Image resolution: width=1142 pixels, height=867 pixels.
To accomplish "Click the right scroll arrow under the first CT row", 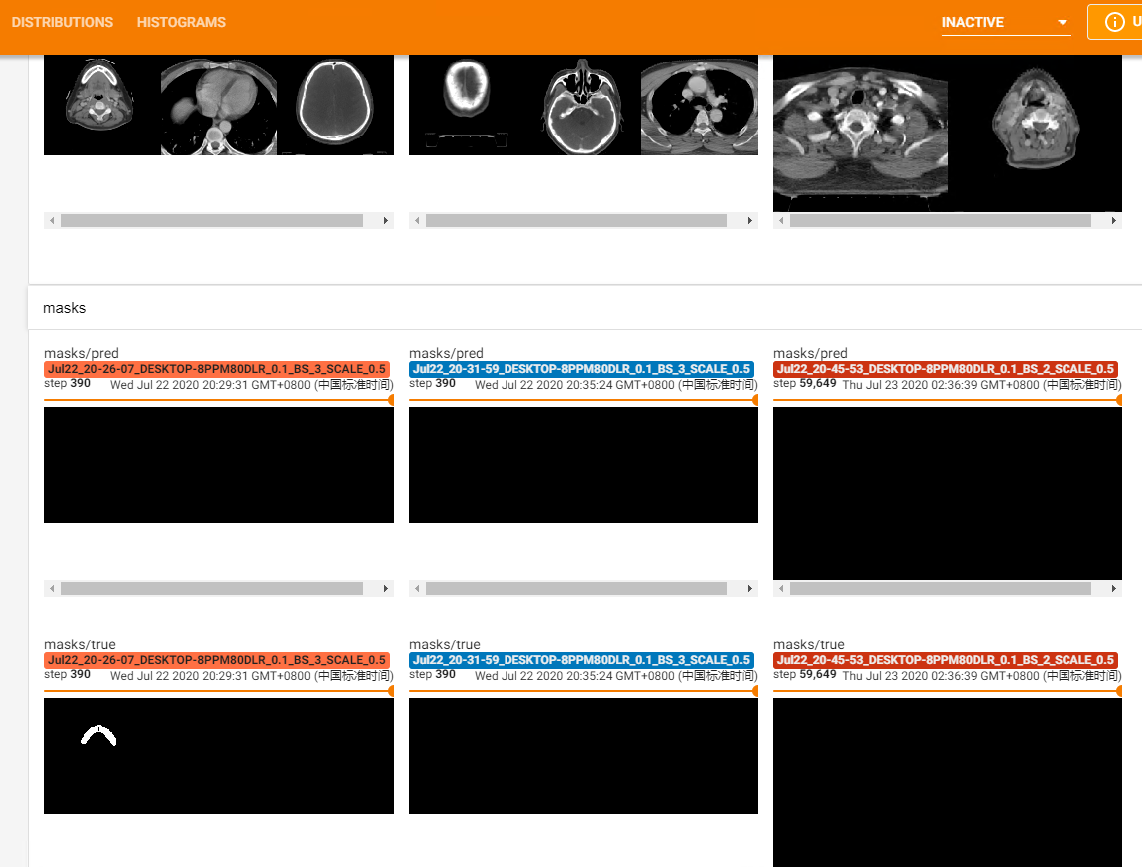I will [386, 220].
